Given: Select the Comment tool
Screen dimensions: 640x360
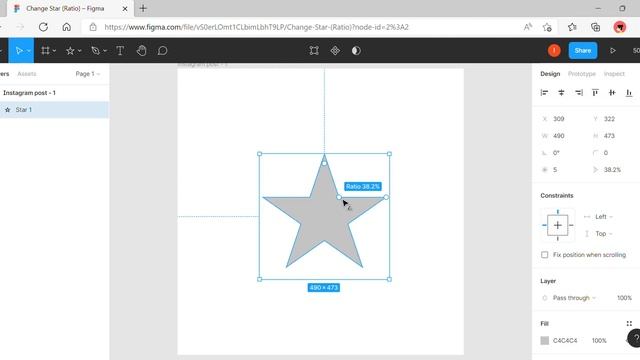Looking at the screenshot, I should click(x=162, y=51).
